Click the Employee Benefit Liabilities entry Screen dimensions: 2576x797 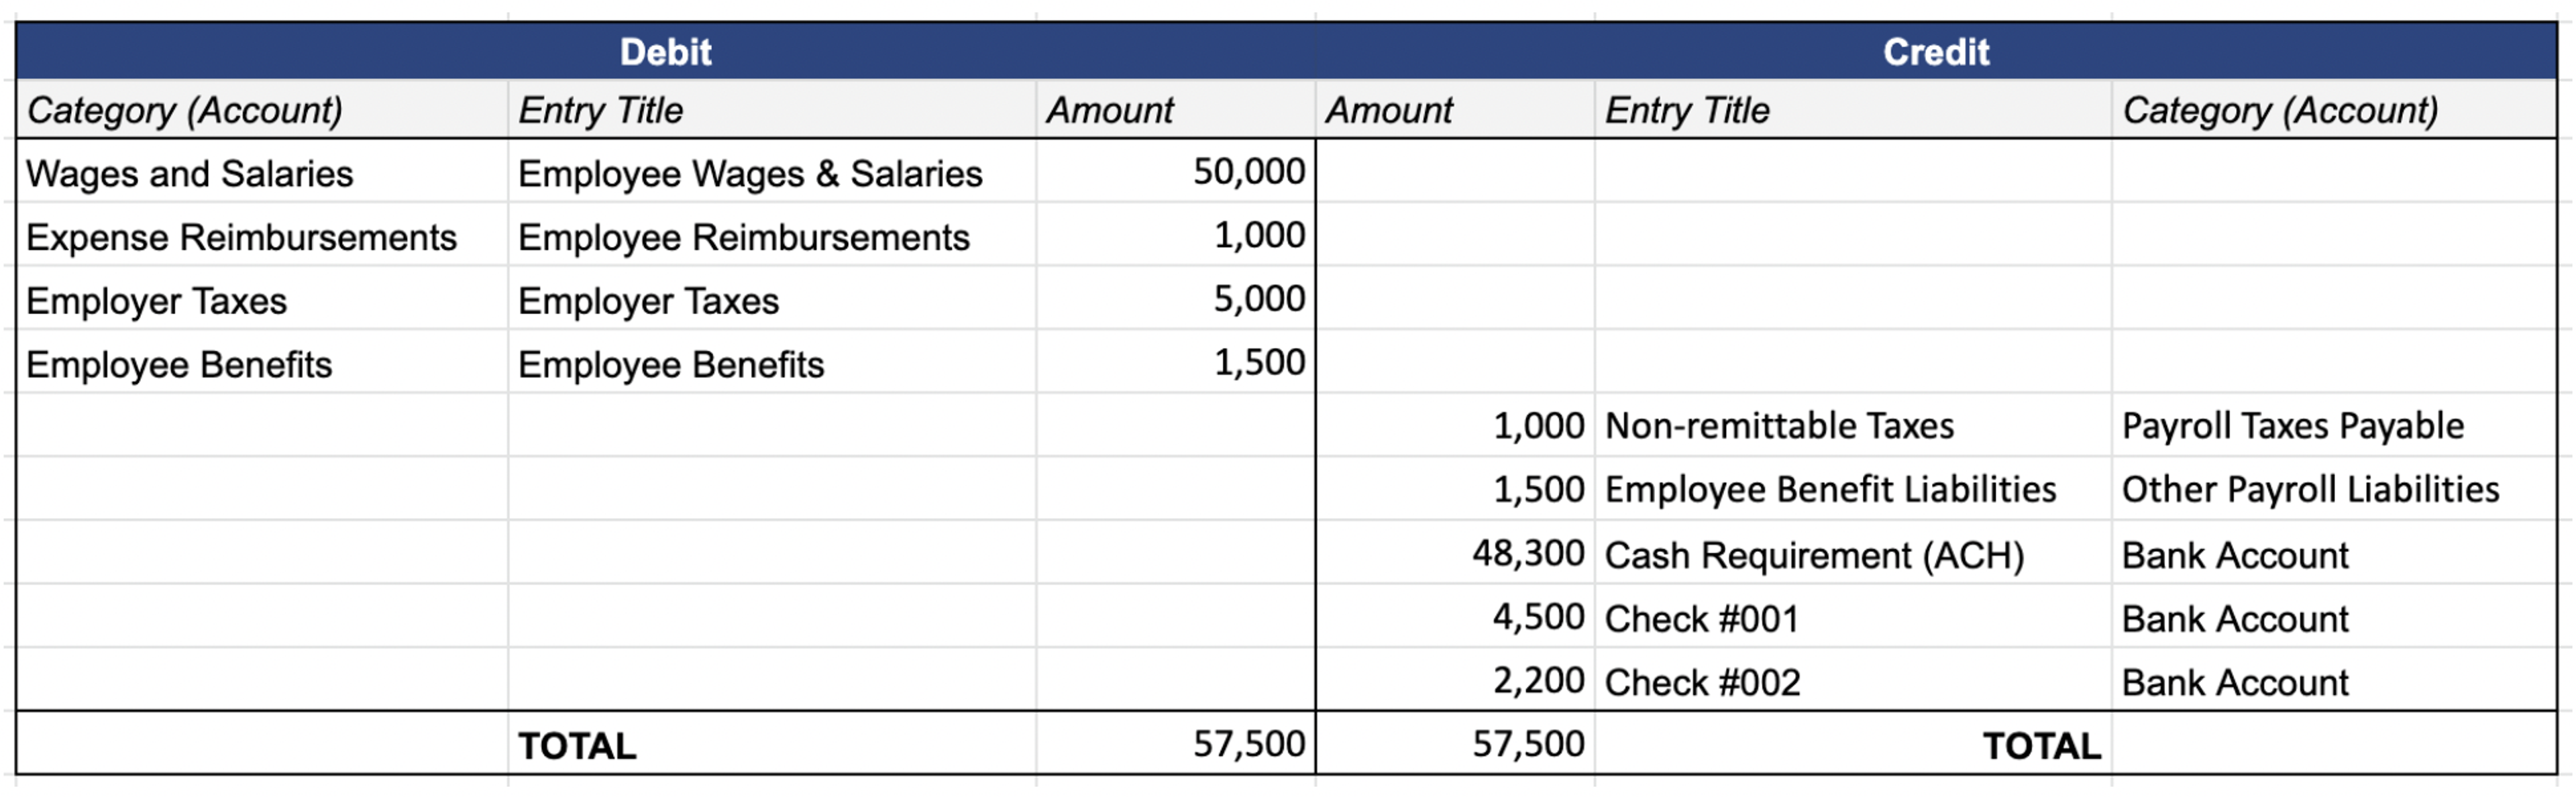point(1853,489)
